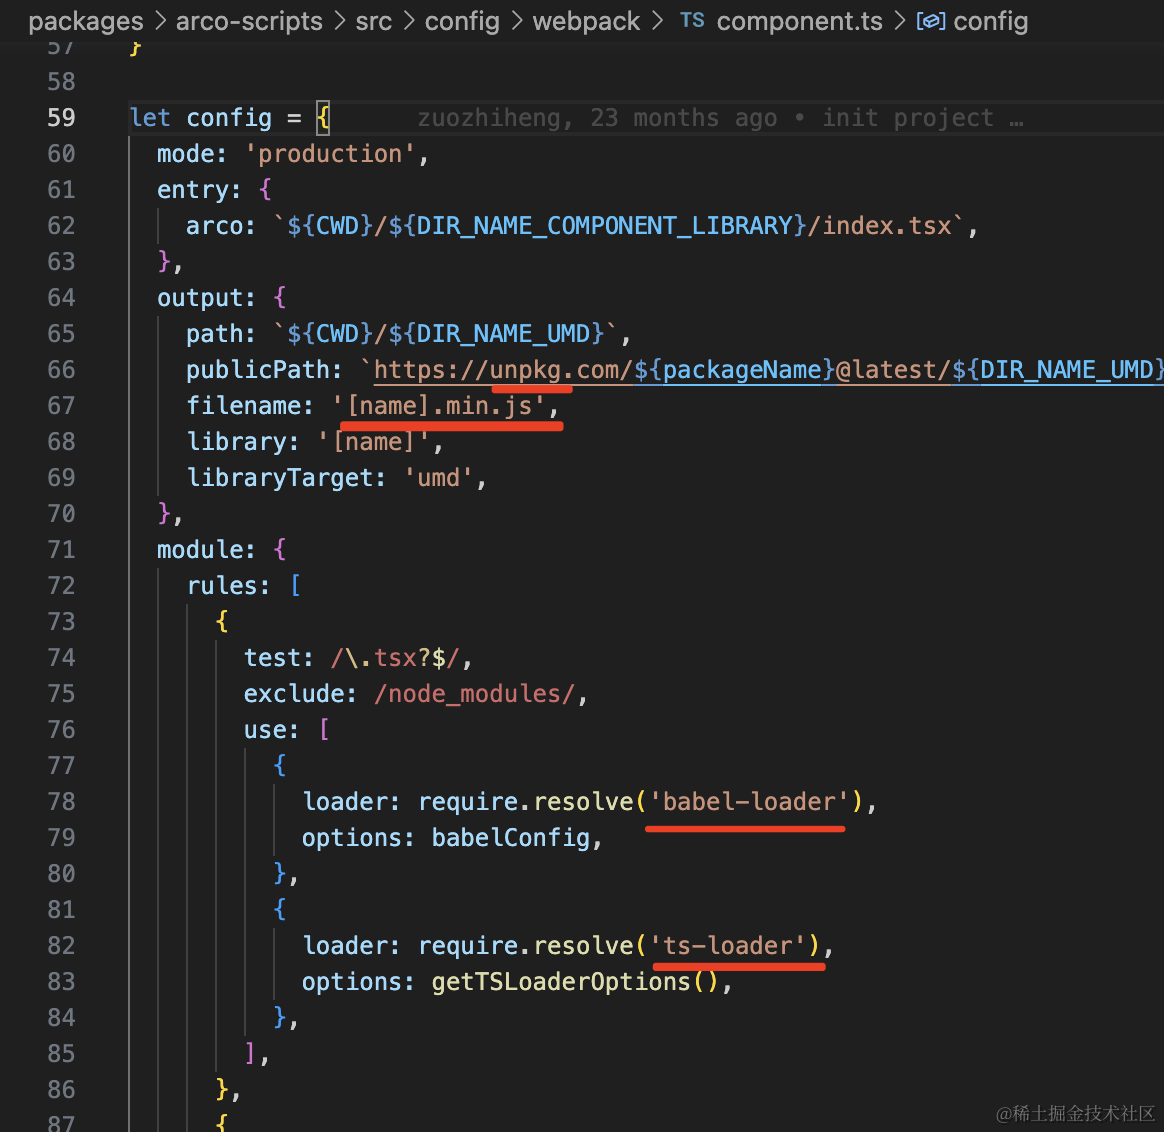Click the chevron after 'webpack' breadcrumb
The height and width of the screenshot is (1132, 1164).
(x=657, y=21)
